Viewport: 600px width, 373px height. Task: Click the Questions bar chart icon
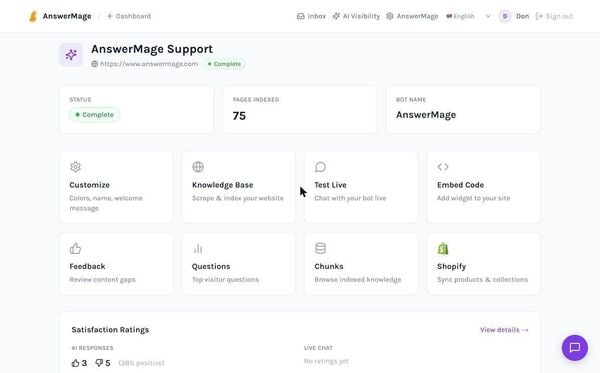coord(198,248)
